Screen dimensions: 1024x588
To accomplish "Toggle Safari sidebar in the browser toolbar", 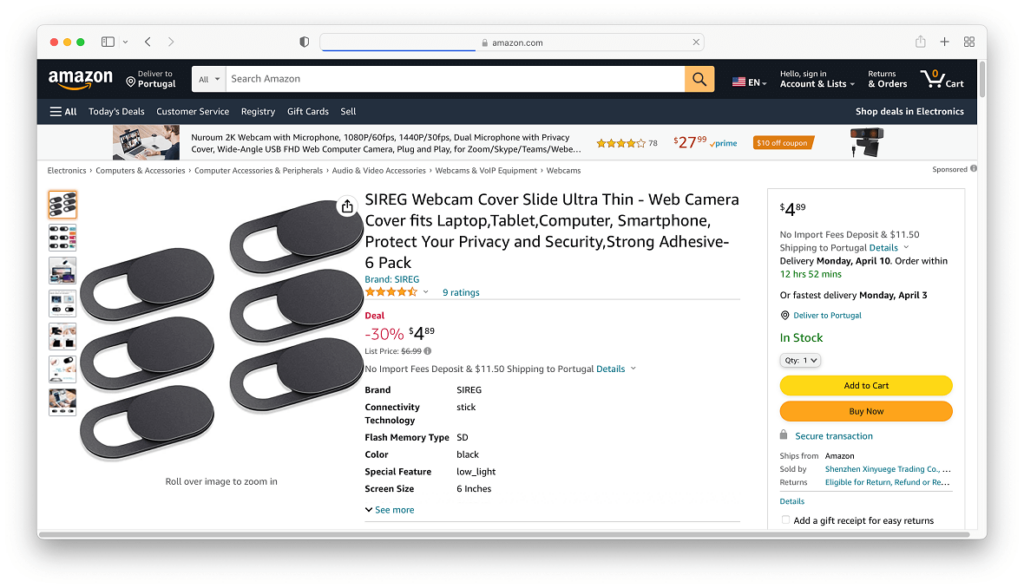I will [107, 41].
